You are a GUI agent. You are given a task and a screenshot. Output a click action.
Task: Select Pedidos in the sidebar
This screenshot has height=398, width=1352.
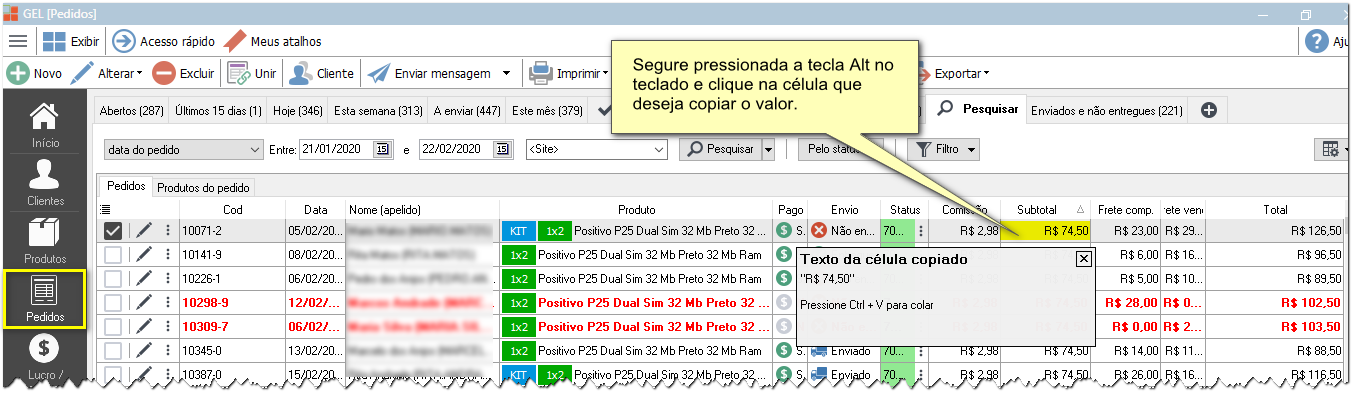(44, 298)
